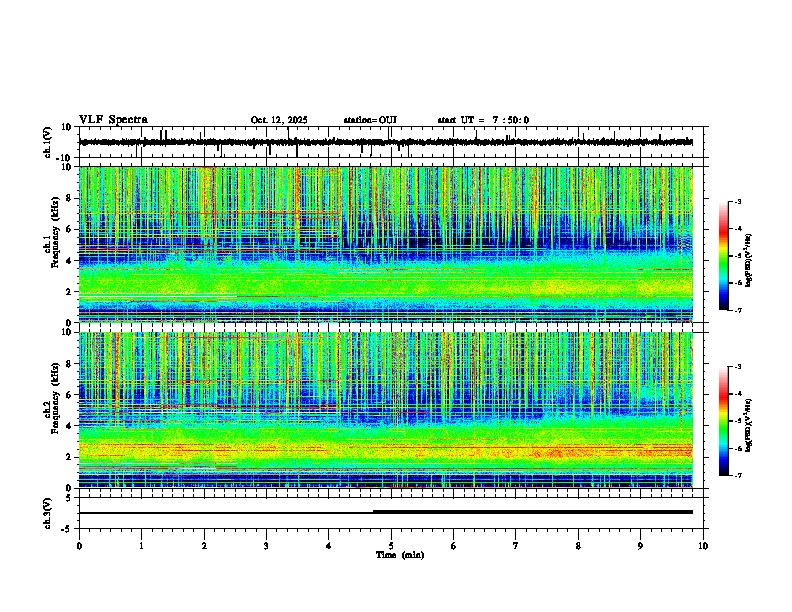Click time axis tick label "2"
This screenshot has width=792, height=612.
[x=204, y=546]
